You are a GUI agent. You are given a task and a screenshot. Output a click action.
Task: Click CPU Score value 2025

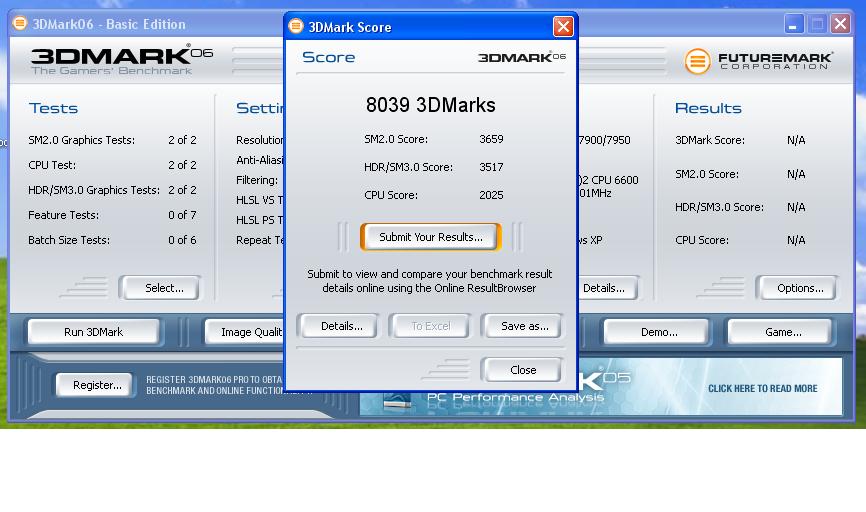491,195
